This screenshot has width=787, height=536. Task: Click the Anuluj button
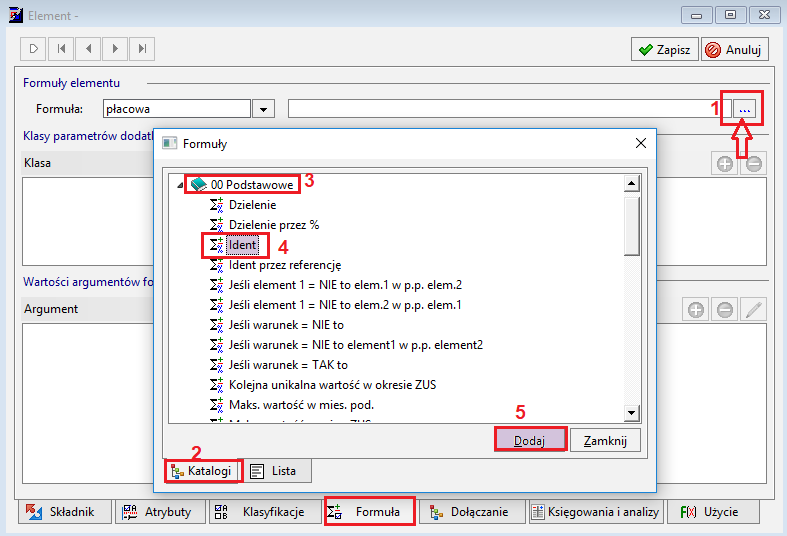coord(734,49)
